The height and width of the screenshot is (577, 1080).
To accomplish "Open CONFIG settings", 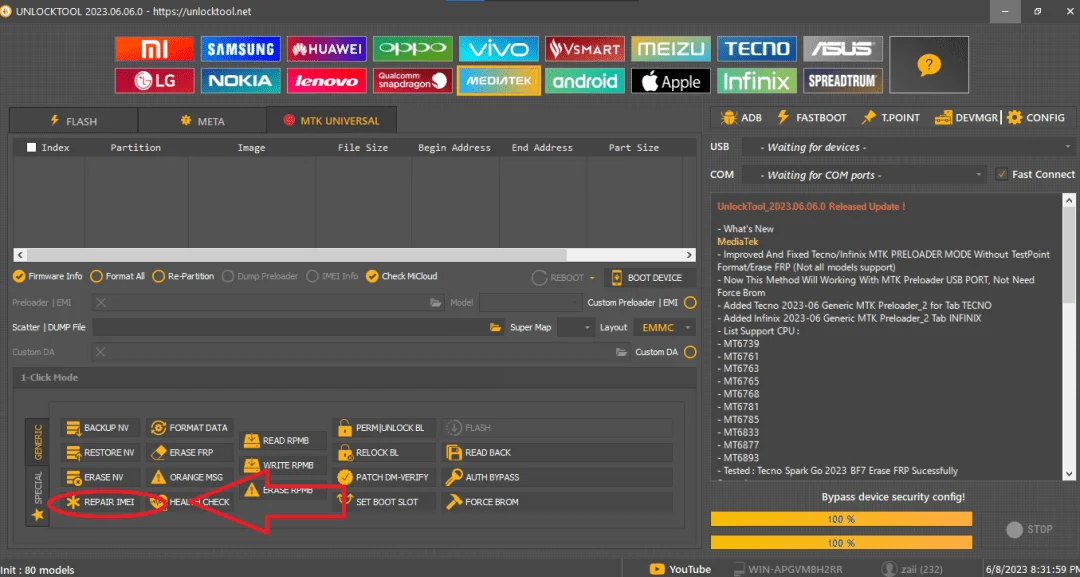I will click(1036, 118).
